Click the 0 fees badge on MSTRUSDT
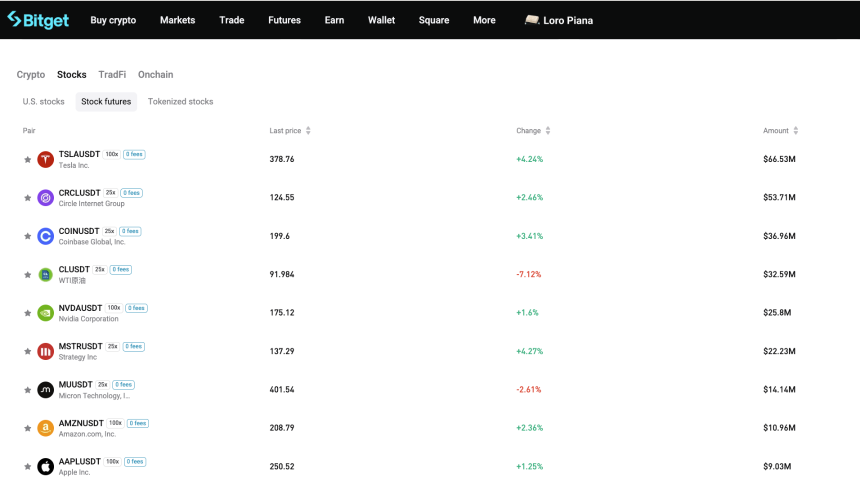 click(x=134, y=346)
